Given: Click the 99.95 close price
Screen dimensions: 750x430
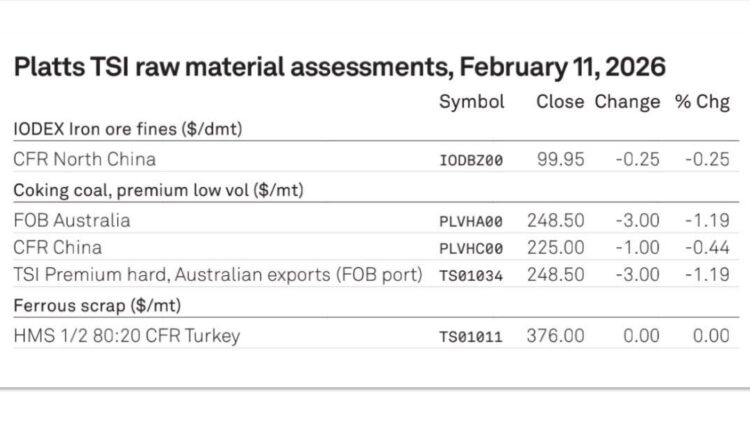Looking at the screenshot, I should click(561, 159).
